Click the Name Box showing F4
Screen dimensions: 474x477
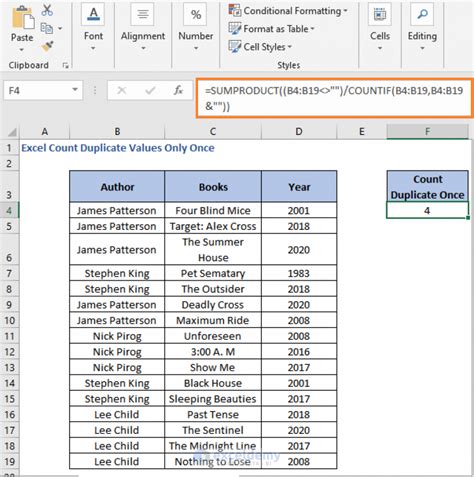[37, 90]
